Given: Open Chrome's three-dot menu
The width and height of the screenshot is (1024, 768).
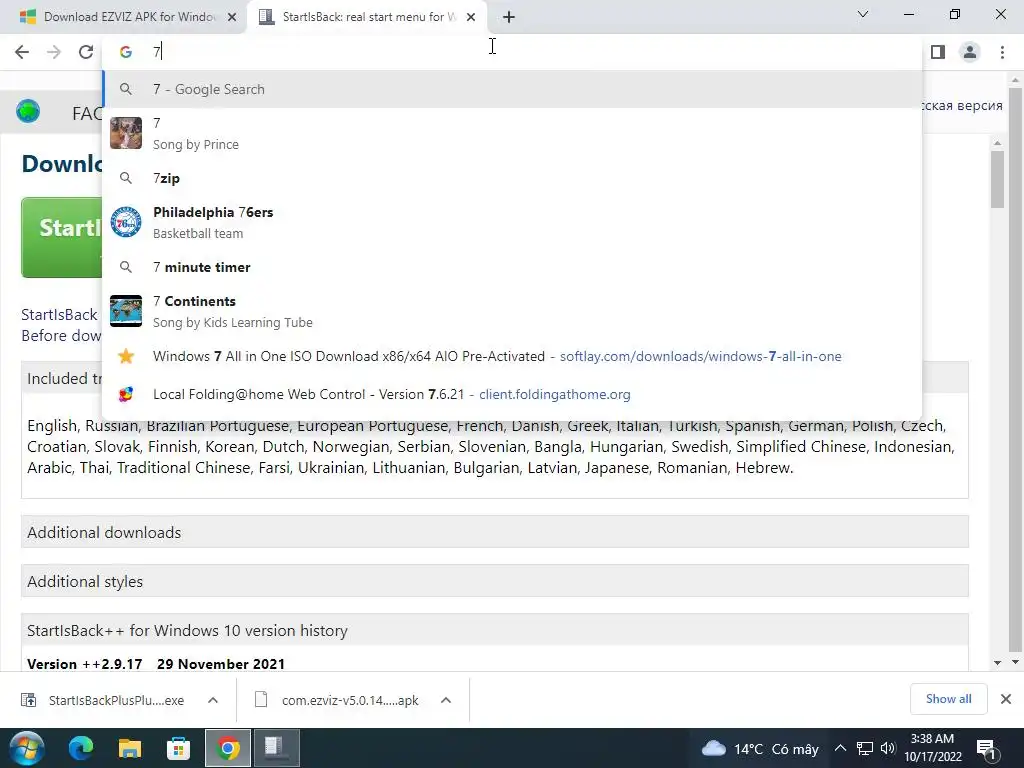Looking at the screenshot, I should [1002, 52].
